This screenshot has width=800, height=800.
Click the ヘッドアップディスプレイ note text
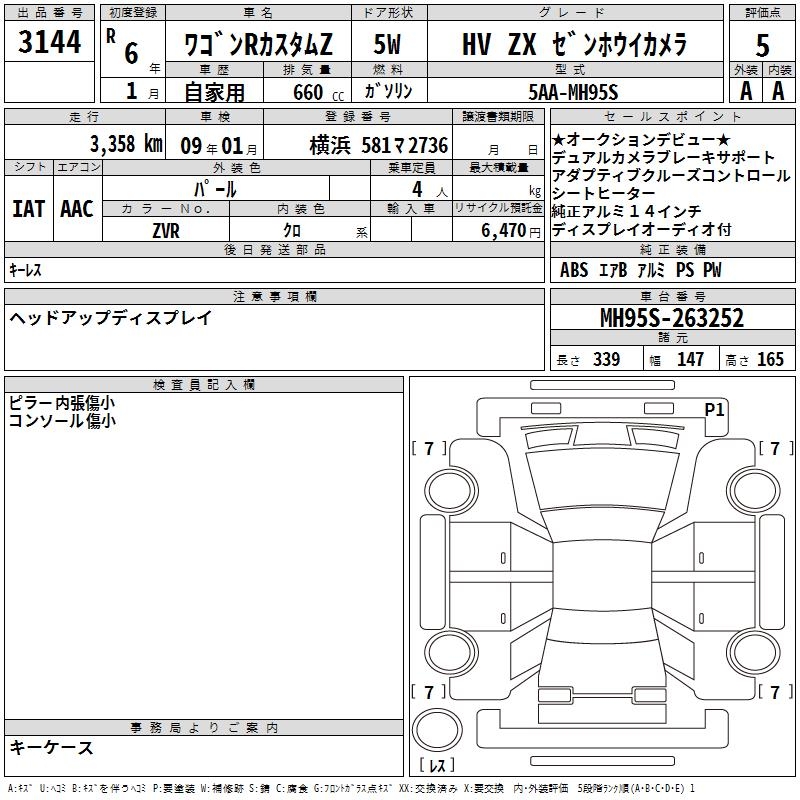[x=111, y=318]
